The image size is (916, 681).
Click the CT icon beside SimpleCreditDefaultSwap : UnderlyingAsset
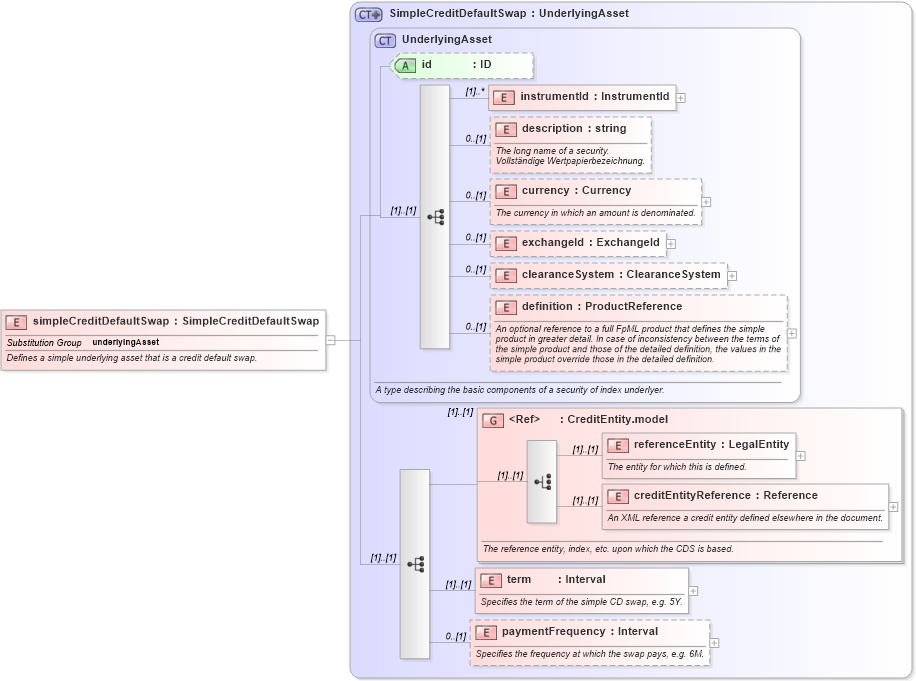pyautogui.click(x=369, y=15)
